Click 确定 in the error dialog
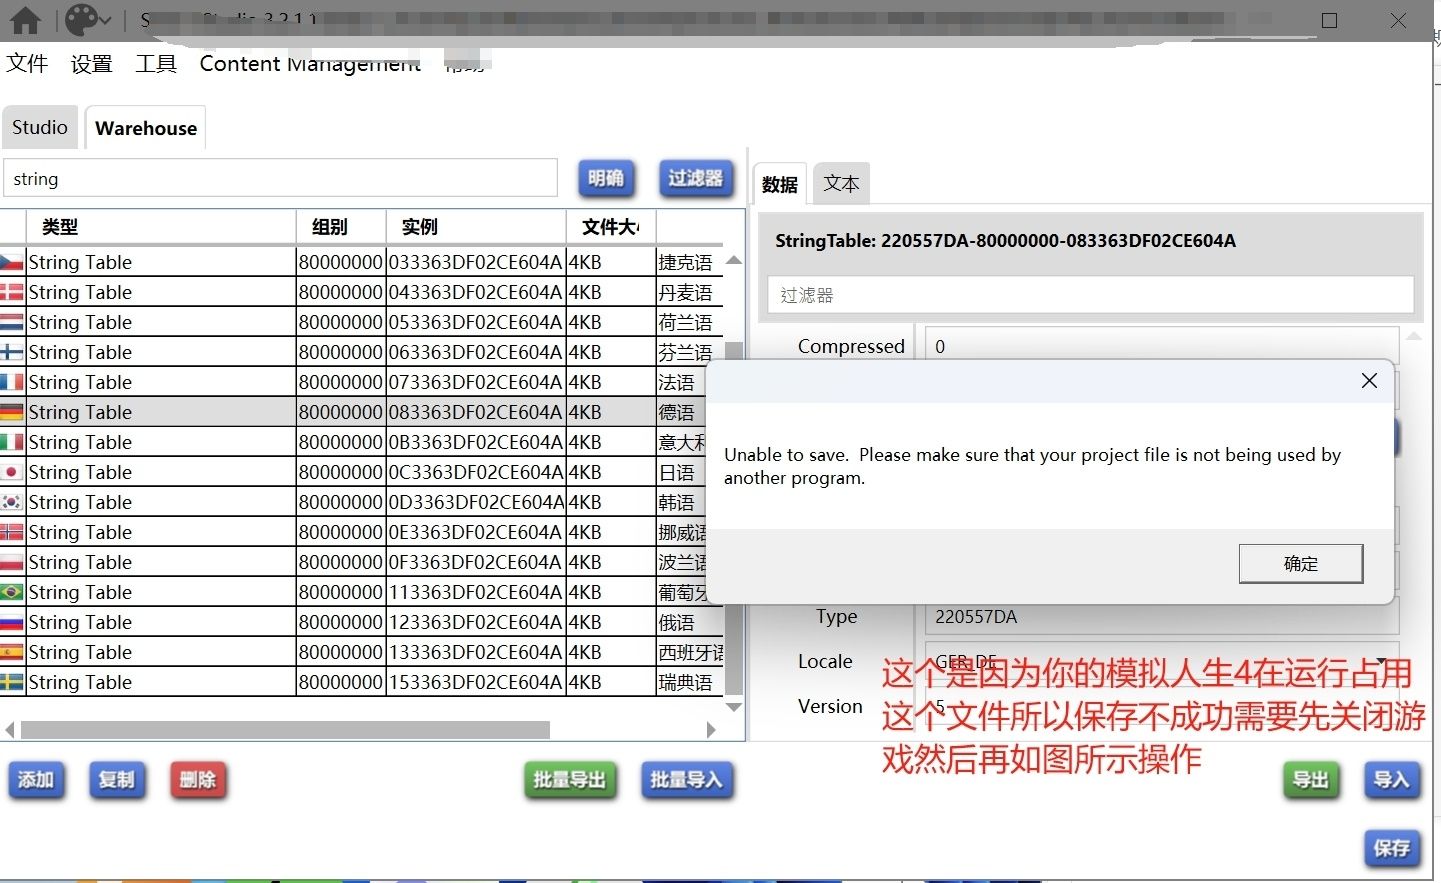Screen dimensions: 1441x883 (x=1301, y=563)
